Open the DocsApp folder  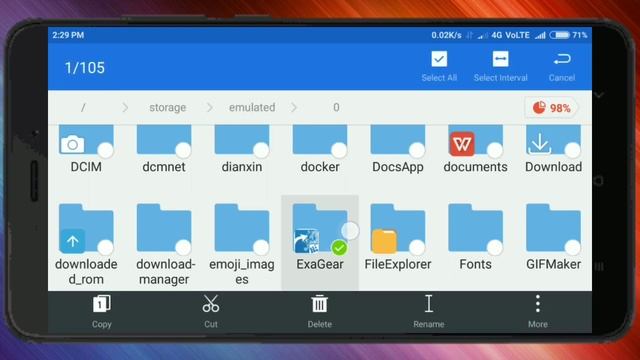[398, 140]
